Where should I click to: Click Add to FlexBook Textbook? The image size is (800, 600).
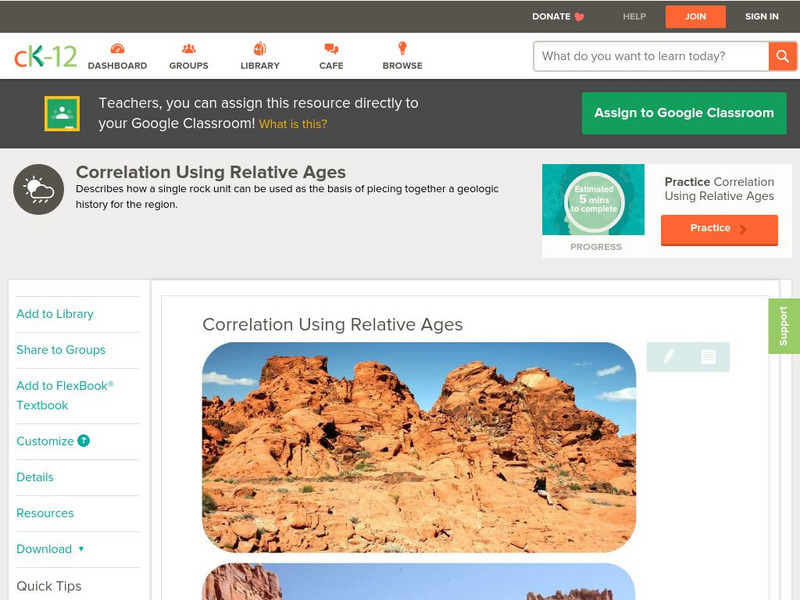pos(65,395)
